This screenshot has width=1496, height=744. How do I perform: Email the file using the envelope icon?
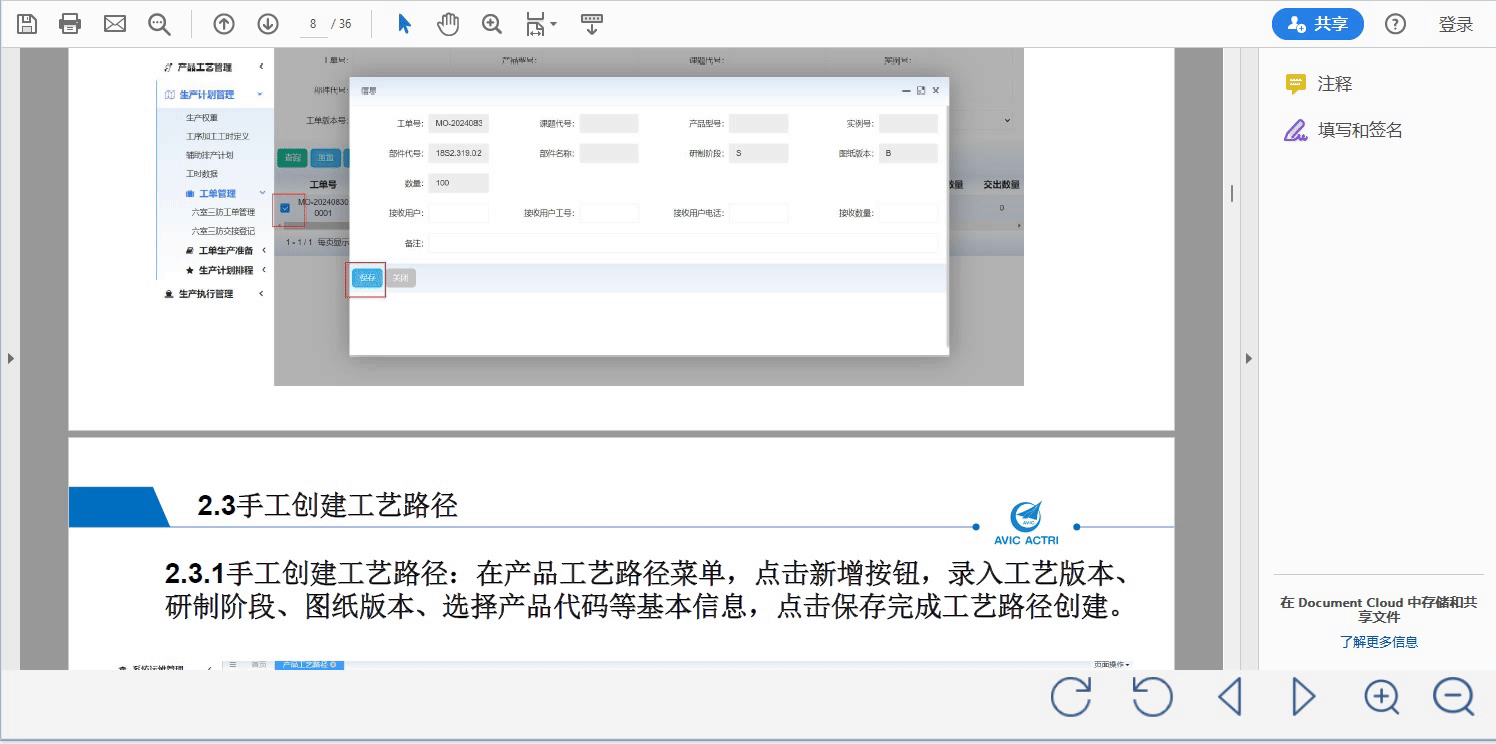[114, 23]
